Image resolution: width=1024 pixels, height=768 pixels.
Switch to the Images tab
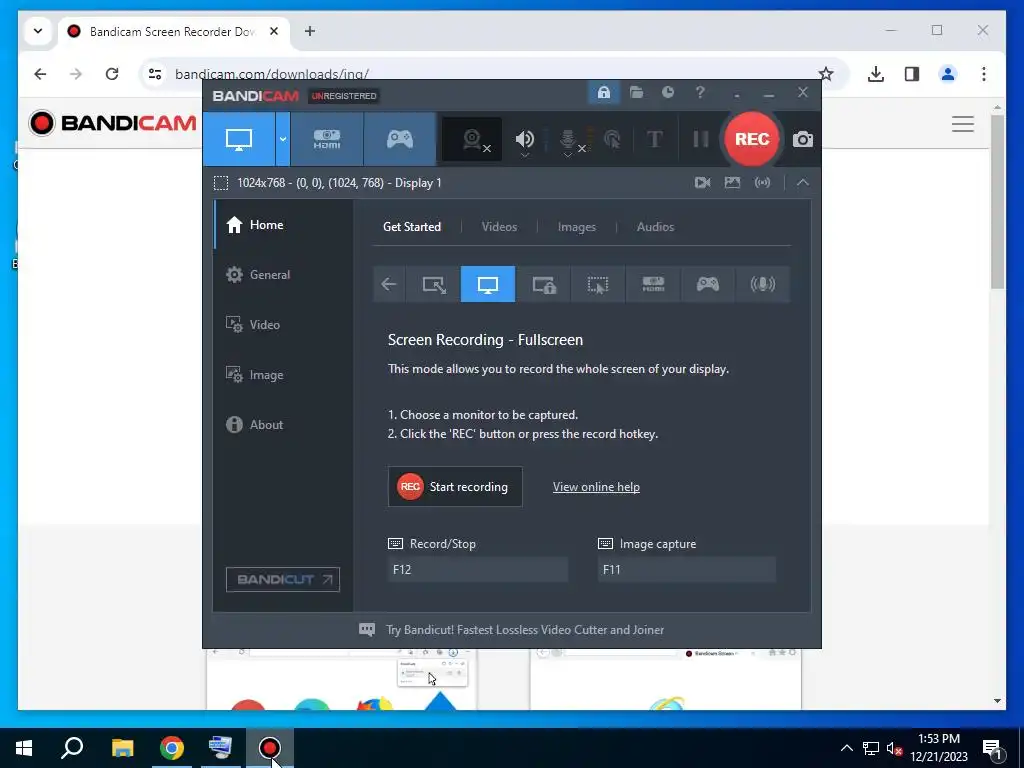coord(577,227)
